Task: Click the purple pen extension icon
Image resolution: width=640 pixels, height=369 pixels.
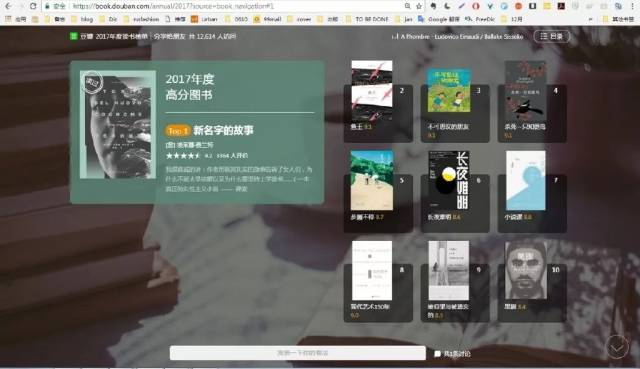Action: pyautogui.click(x=461, y=6)
